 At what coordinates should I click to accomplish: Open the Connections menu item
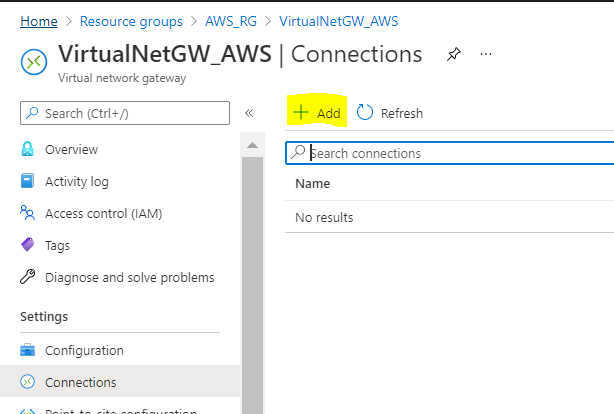click(80, 382)
